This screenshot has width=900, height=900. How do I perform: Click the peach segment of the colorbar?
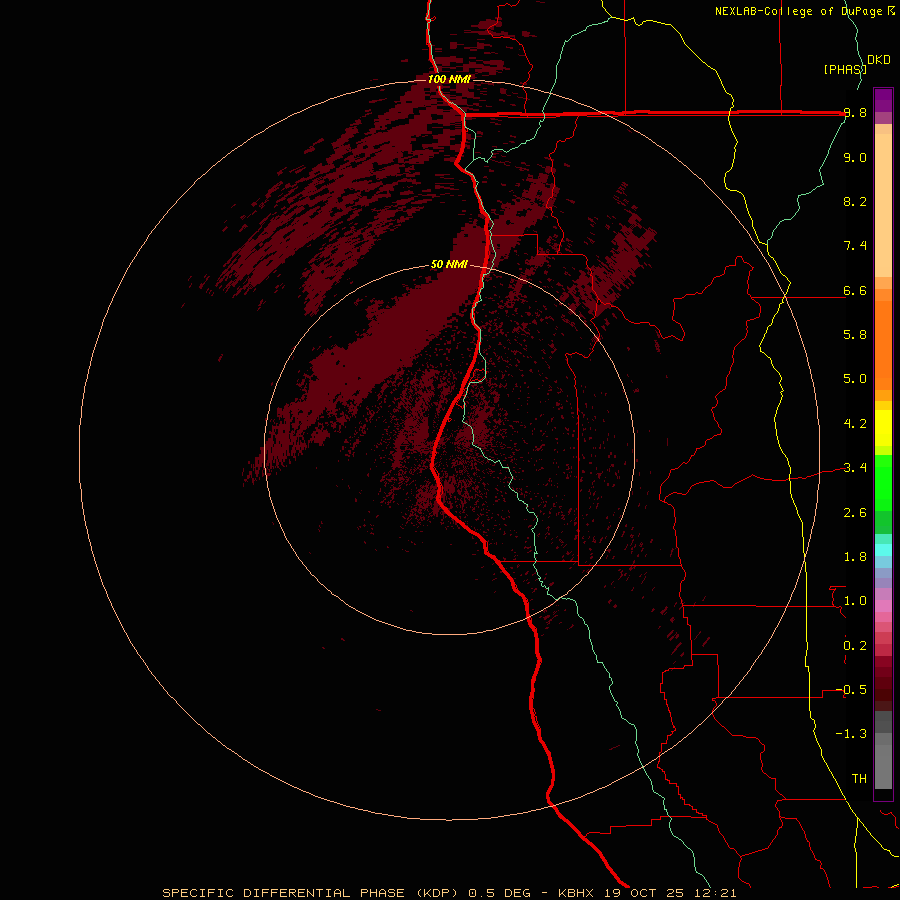click(x=883, y=205)
